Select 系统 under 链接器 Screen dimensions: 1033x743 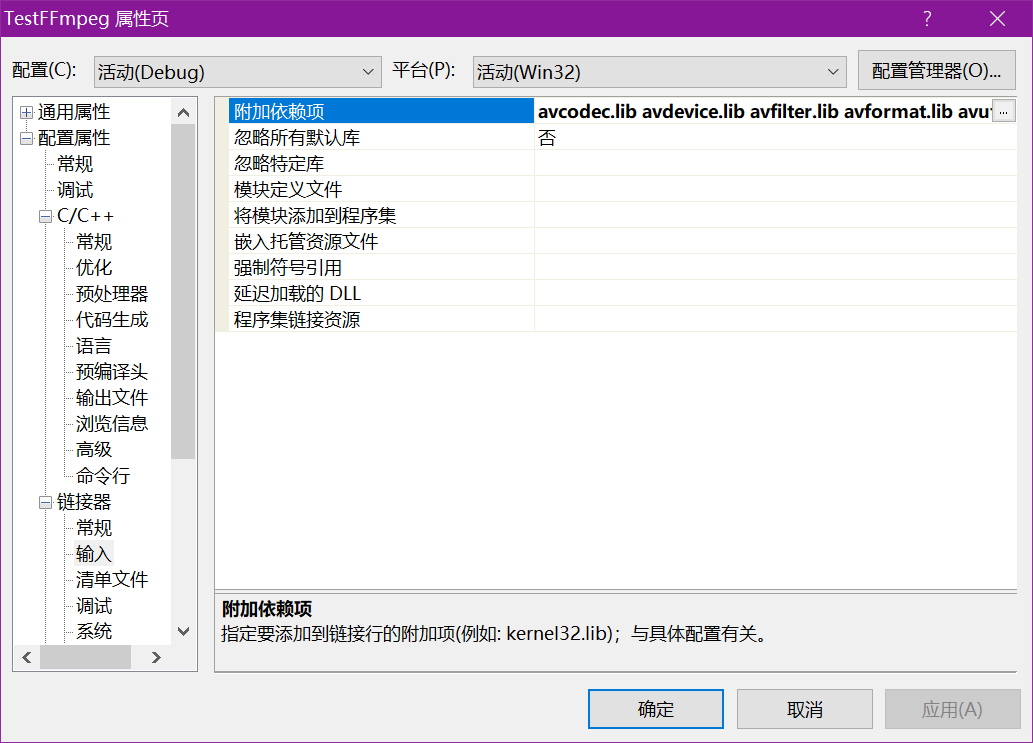(x=94, y=632)
